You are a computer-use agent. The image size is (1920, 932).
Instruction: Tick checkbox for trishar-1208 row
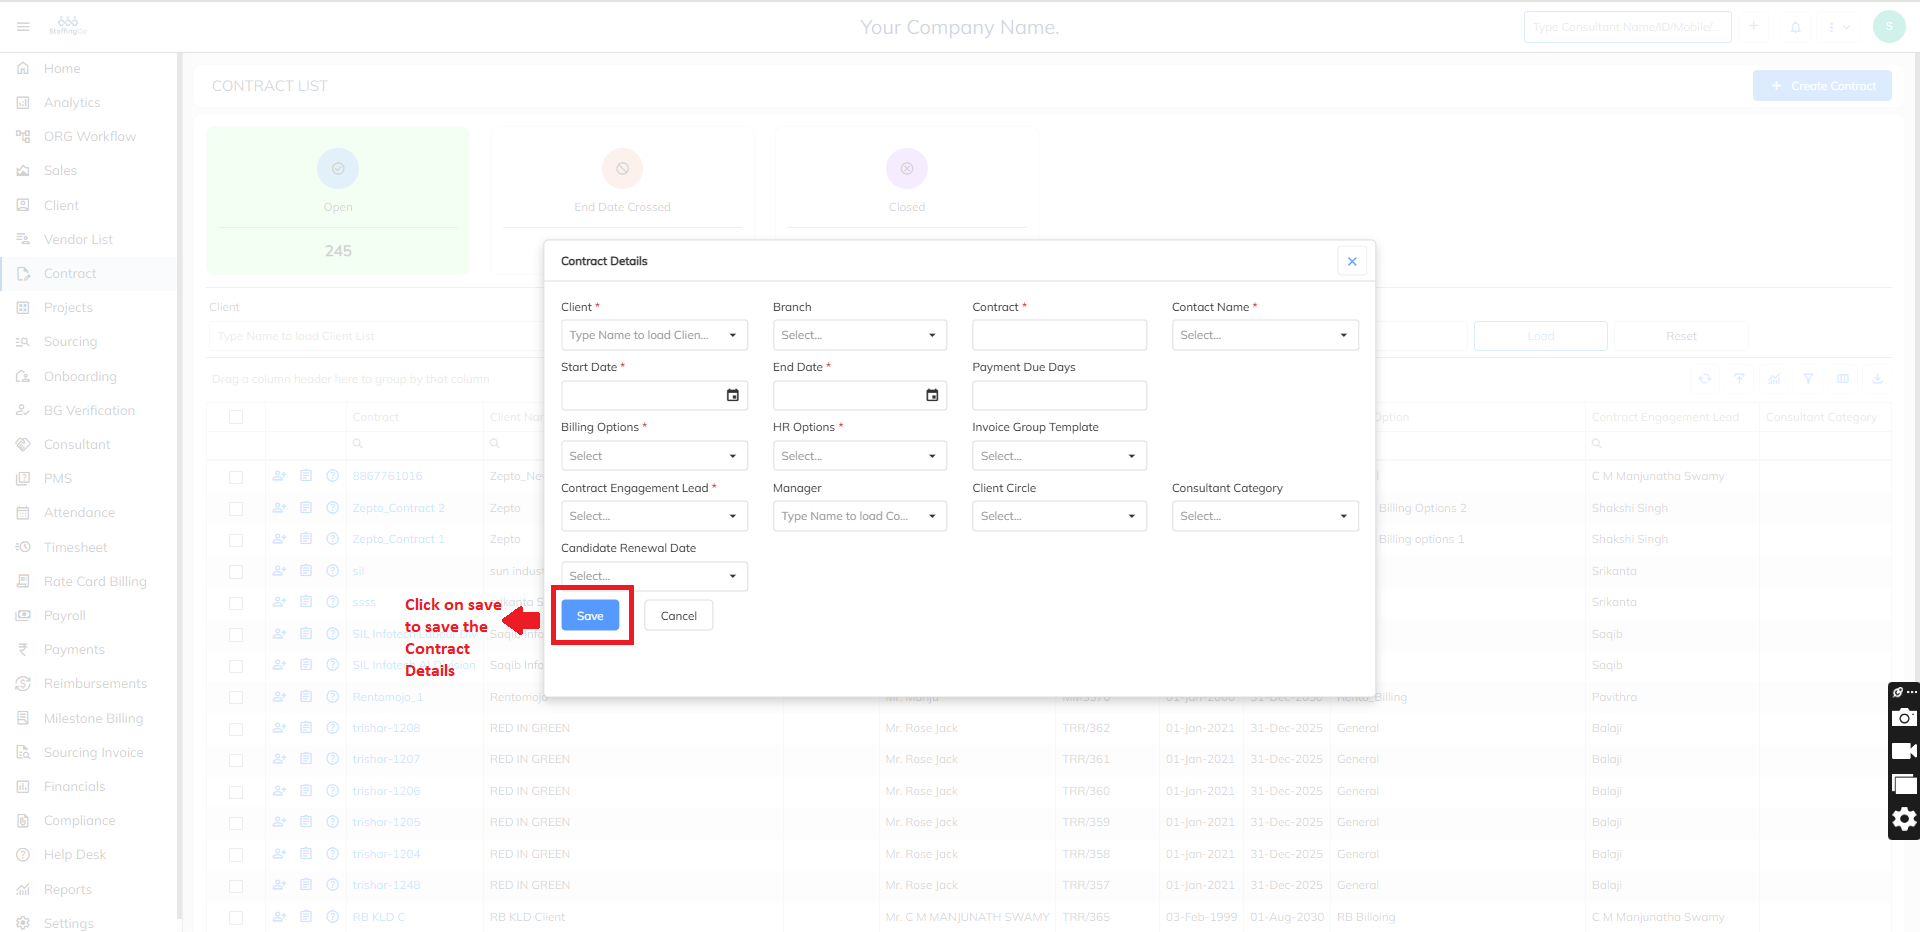tap(236, 729)
